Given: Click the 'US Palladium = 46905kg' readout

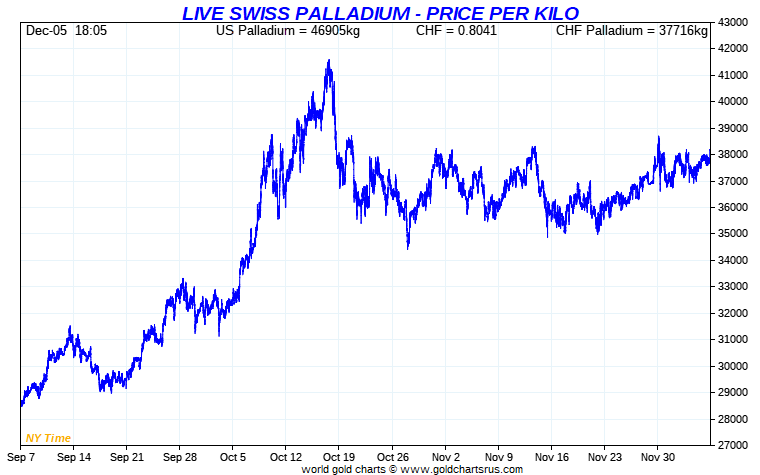Looking at the screenshot, I should [x=288, y=31].
